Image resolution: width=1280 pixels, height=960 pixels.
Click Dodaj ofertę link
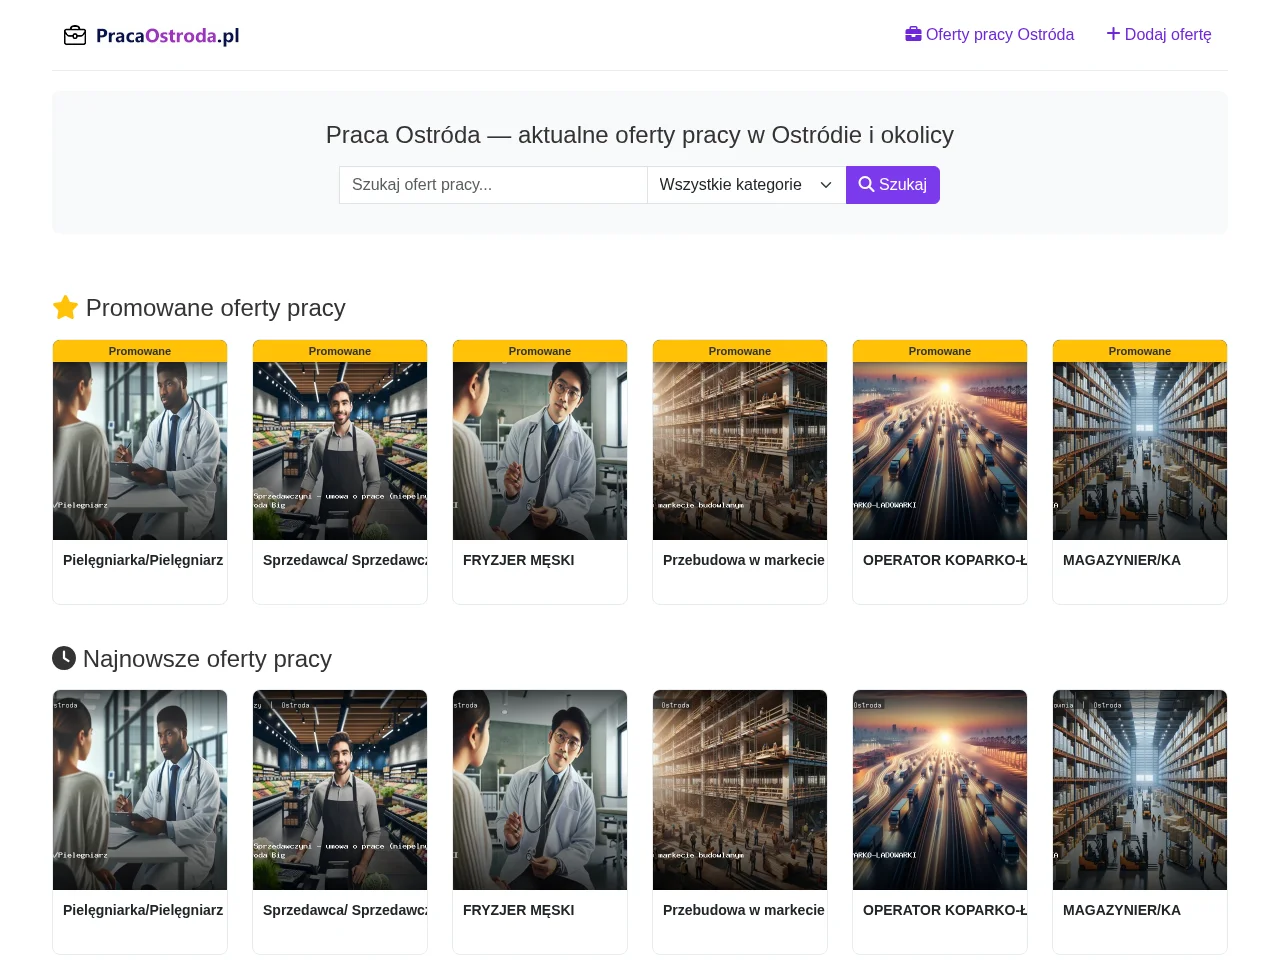click(1159, 34)
